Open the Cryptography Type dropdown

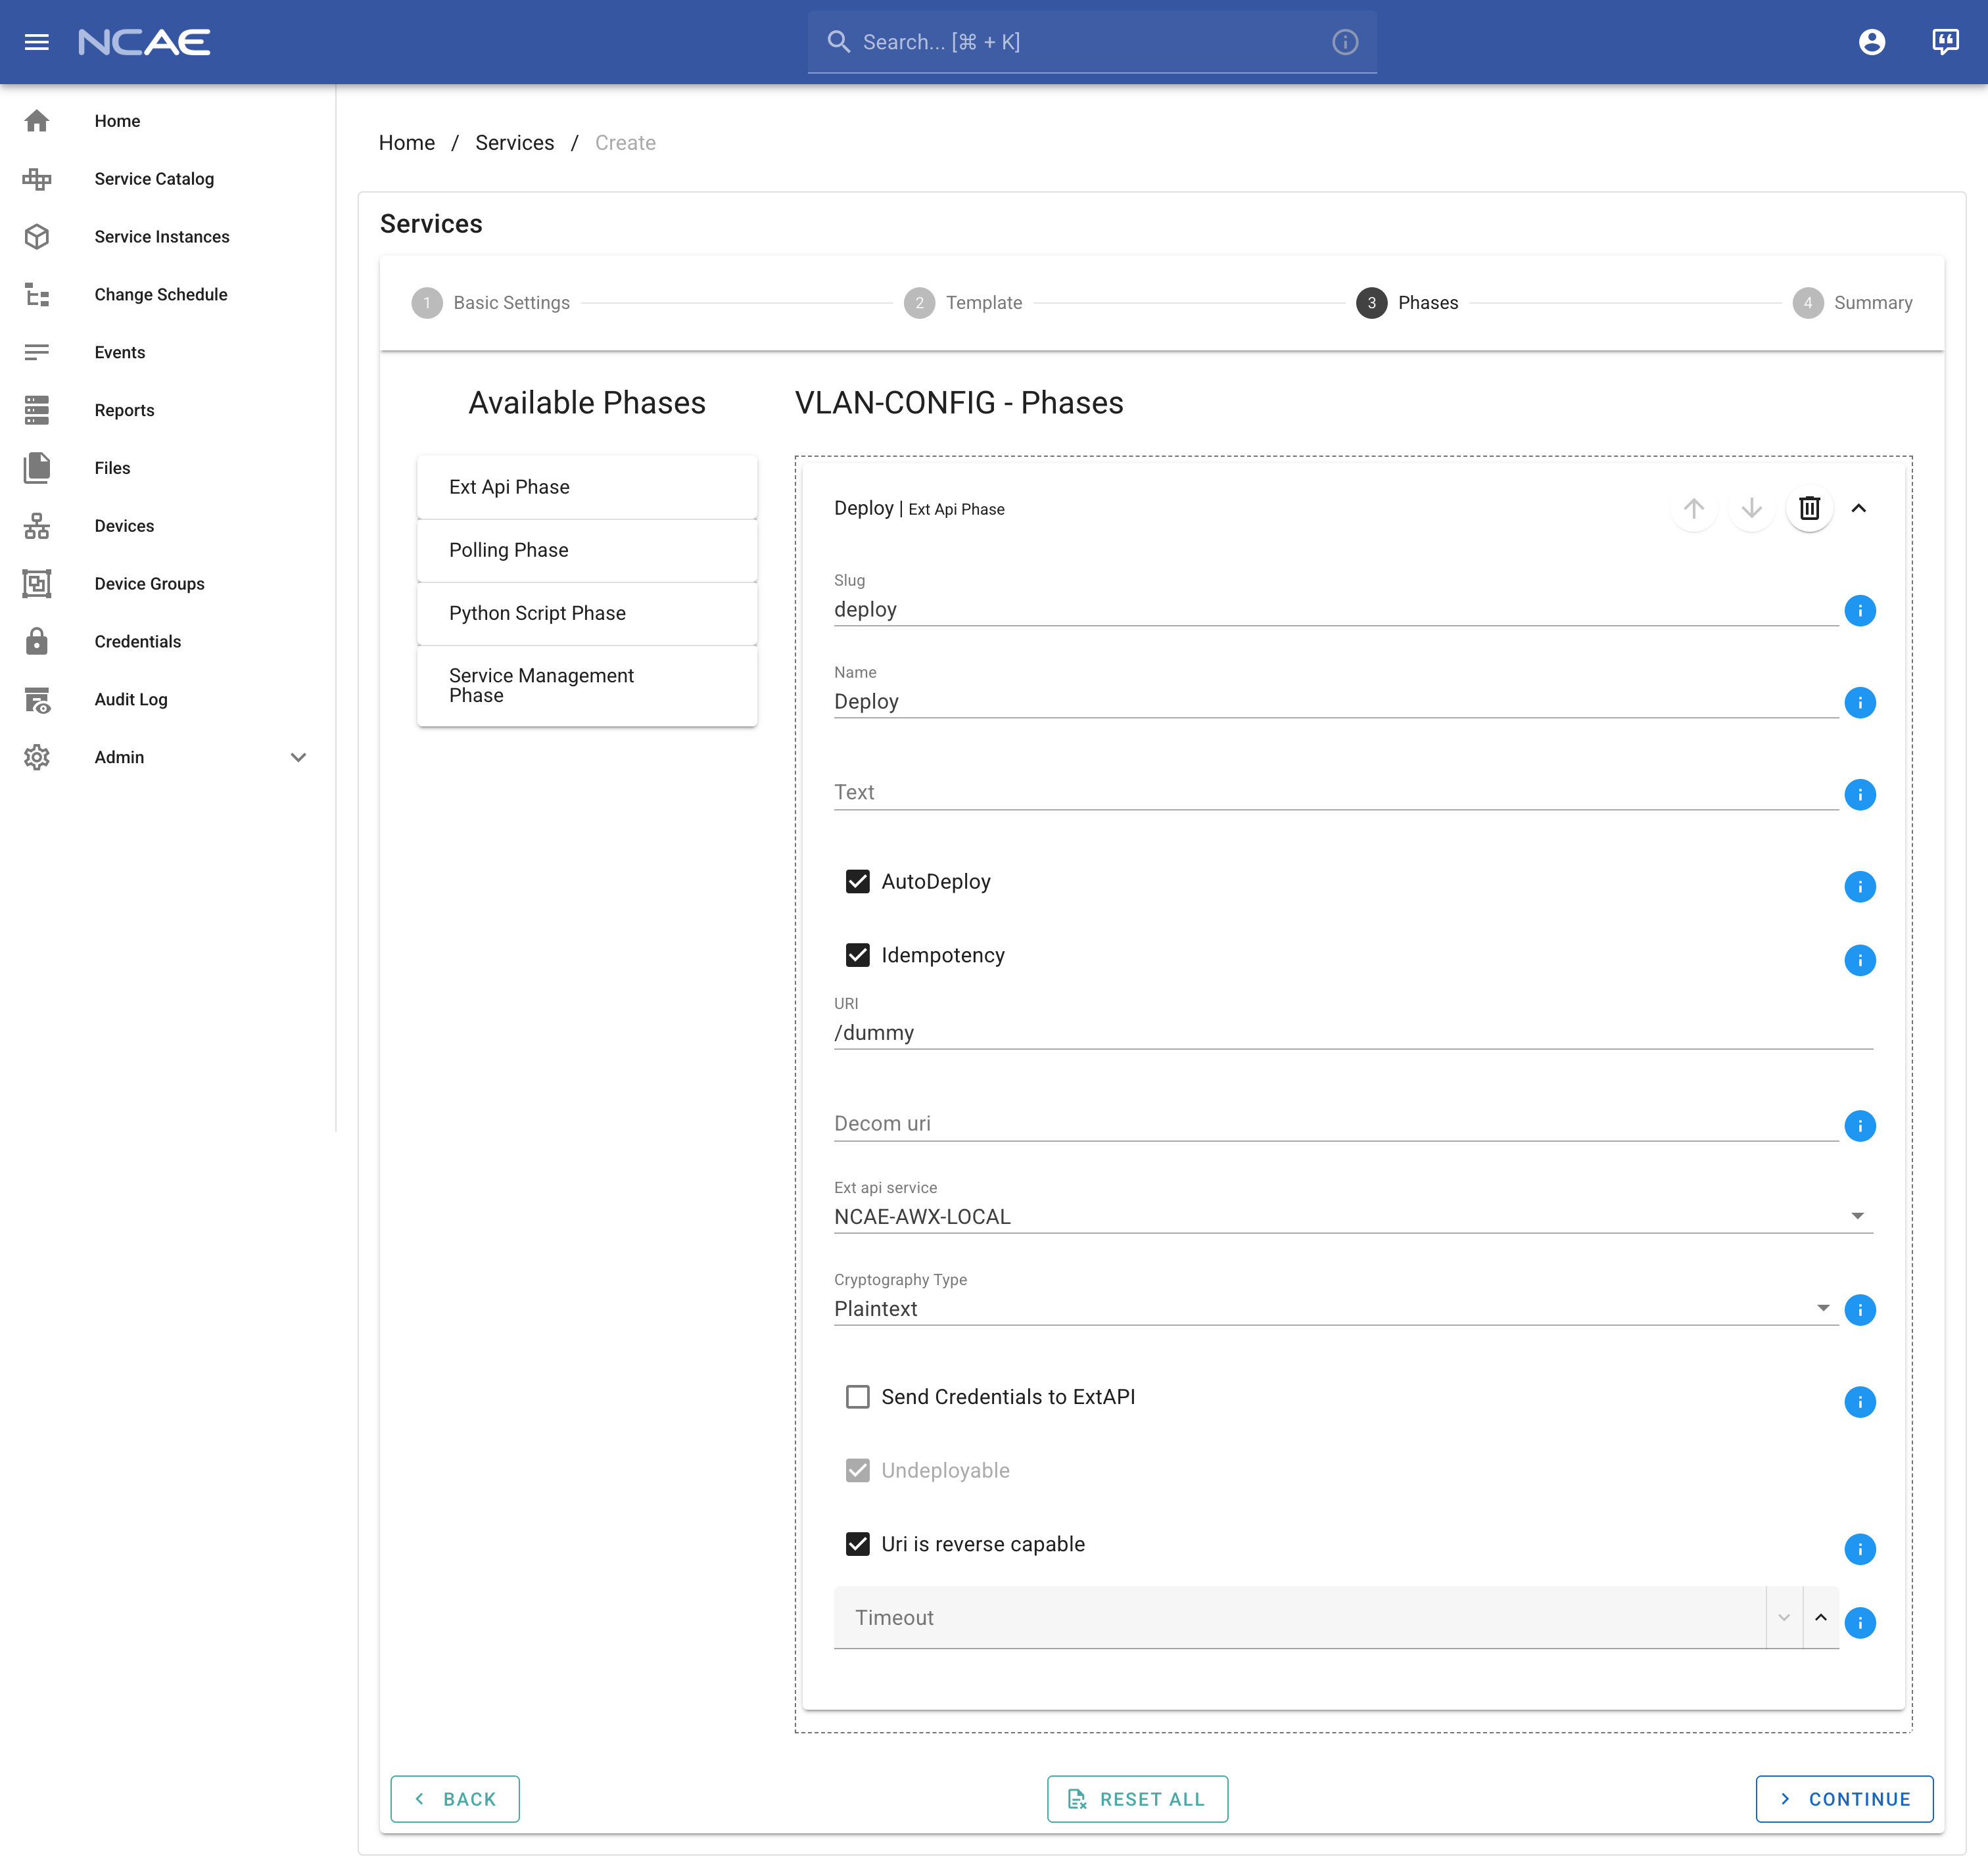tap(1336, 1309)
